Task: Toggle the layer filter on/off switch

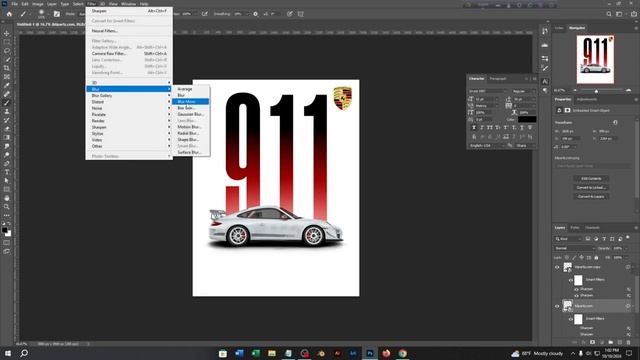Action: click(x=628, y=238)
